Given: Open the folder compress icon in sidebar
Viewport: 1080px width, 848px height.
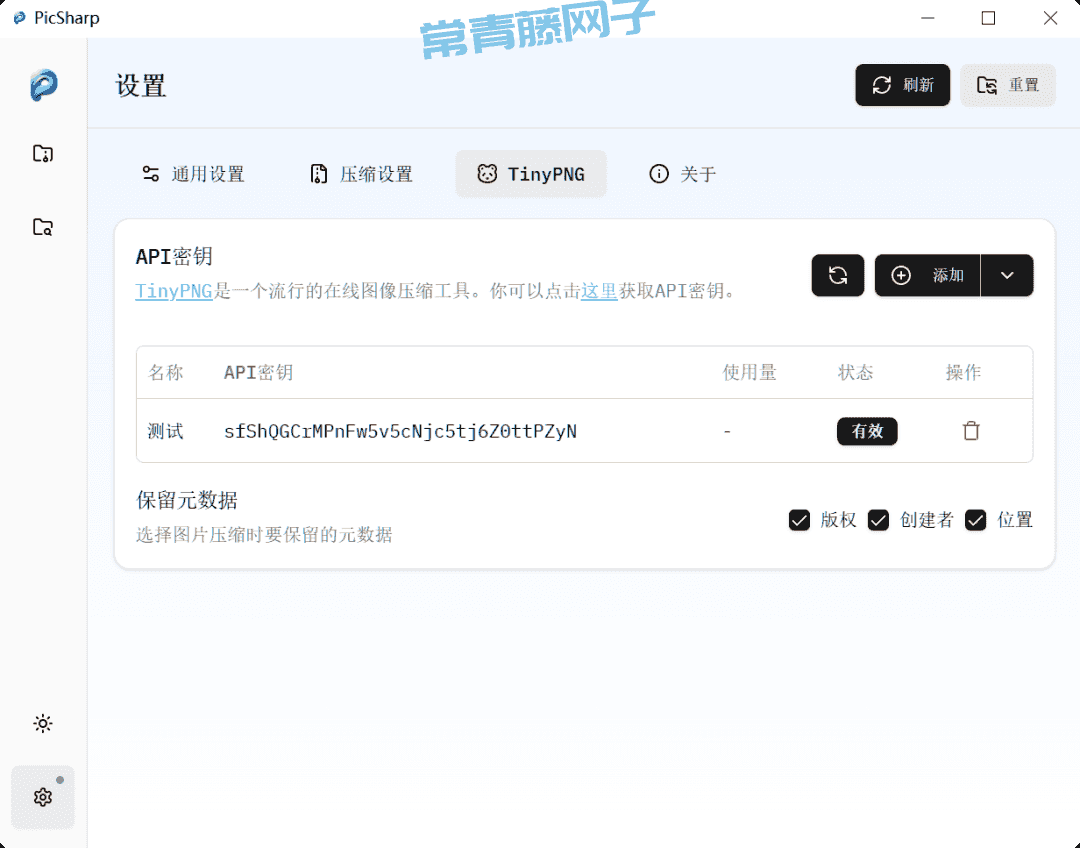Looking at the screenshot, I should click(x=43, y=153).
